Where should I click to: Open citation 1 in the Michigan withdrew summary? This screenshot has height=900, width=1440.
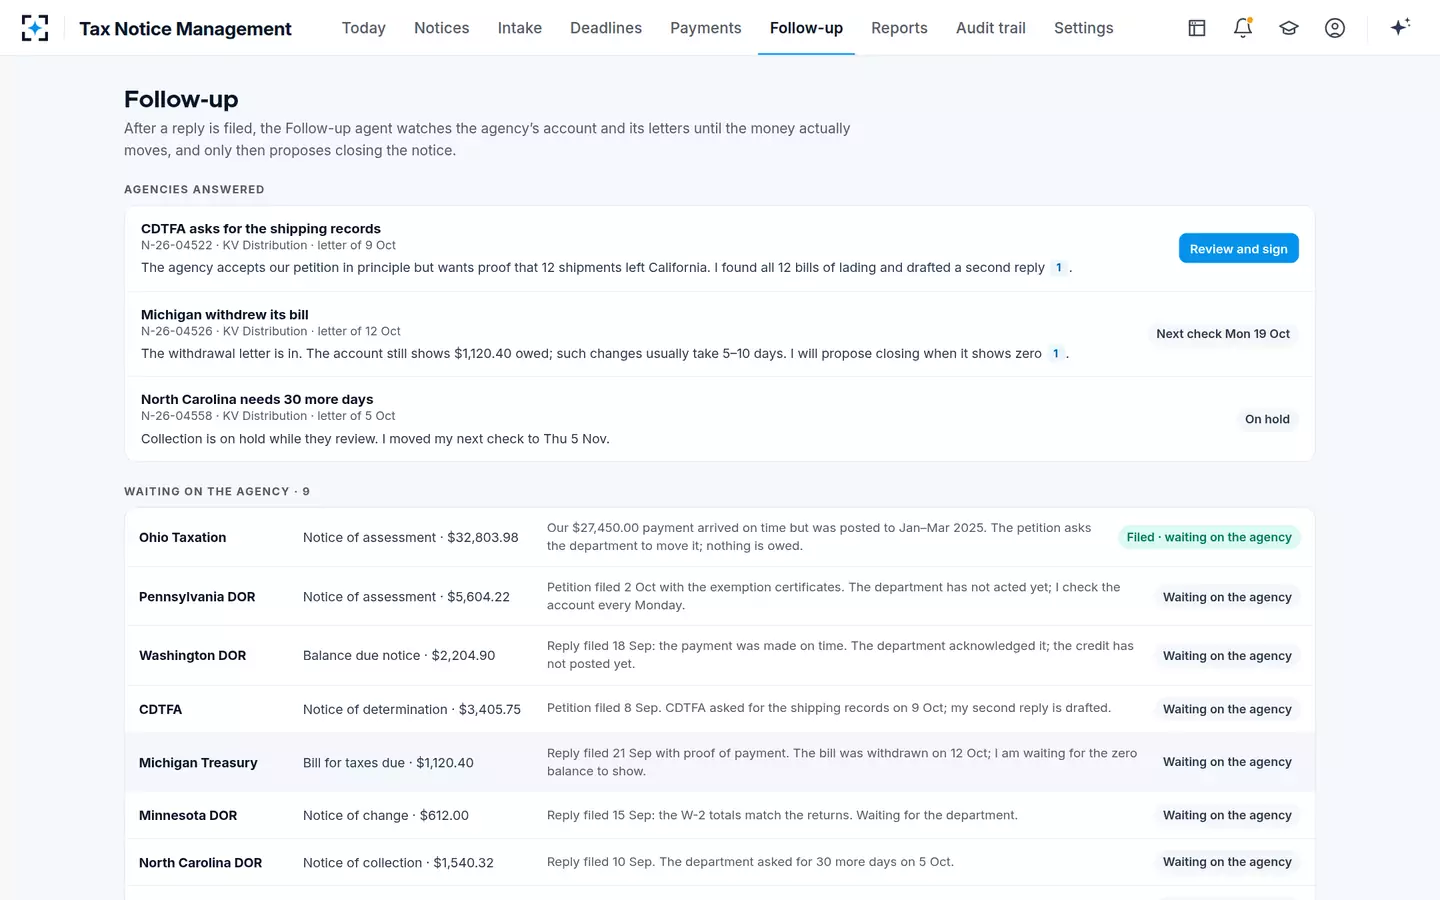tap(1056, 353)
